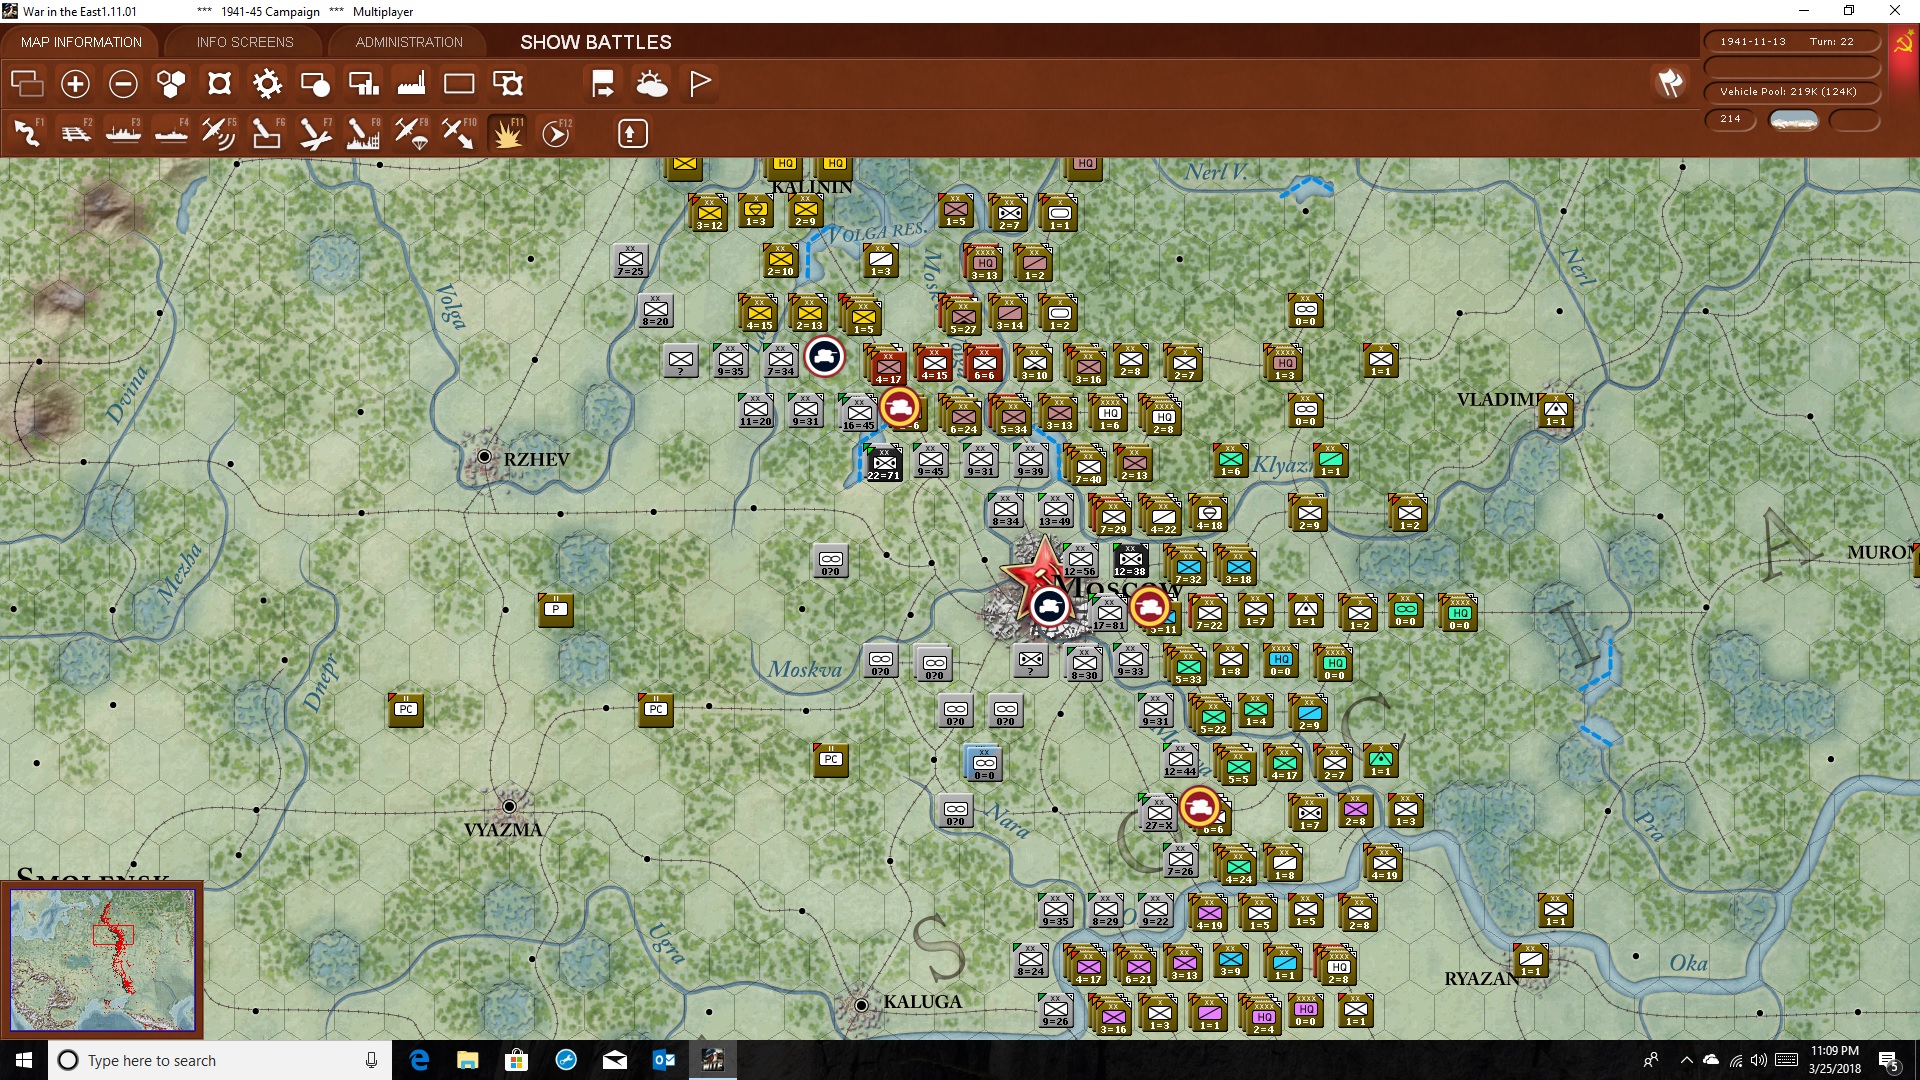1920x1080 pixels.
Task: Select the 7=25 German unit counter
Action: 630,260
